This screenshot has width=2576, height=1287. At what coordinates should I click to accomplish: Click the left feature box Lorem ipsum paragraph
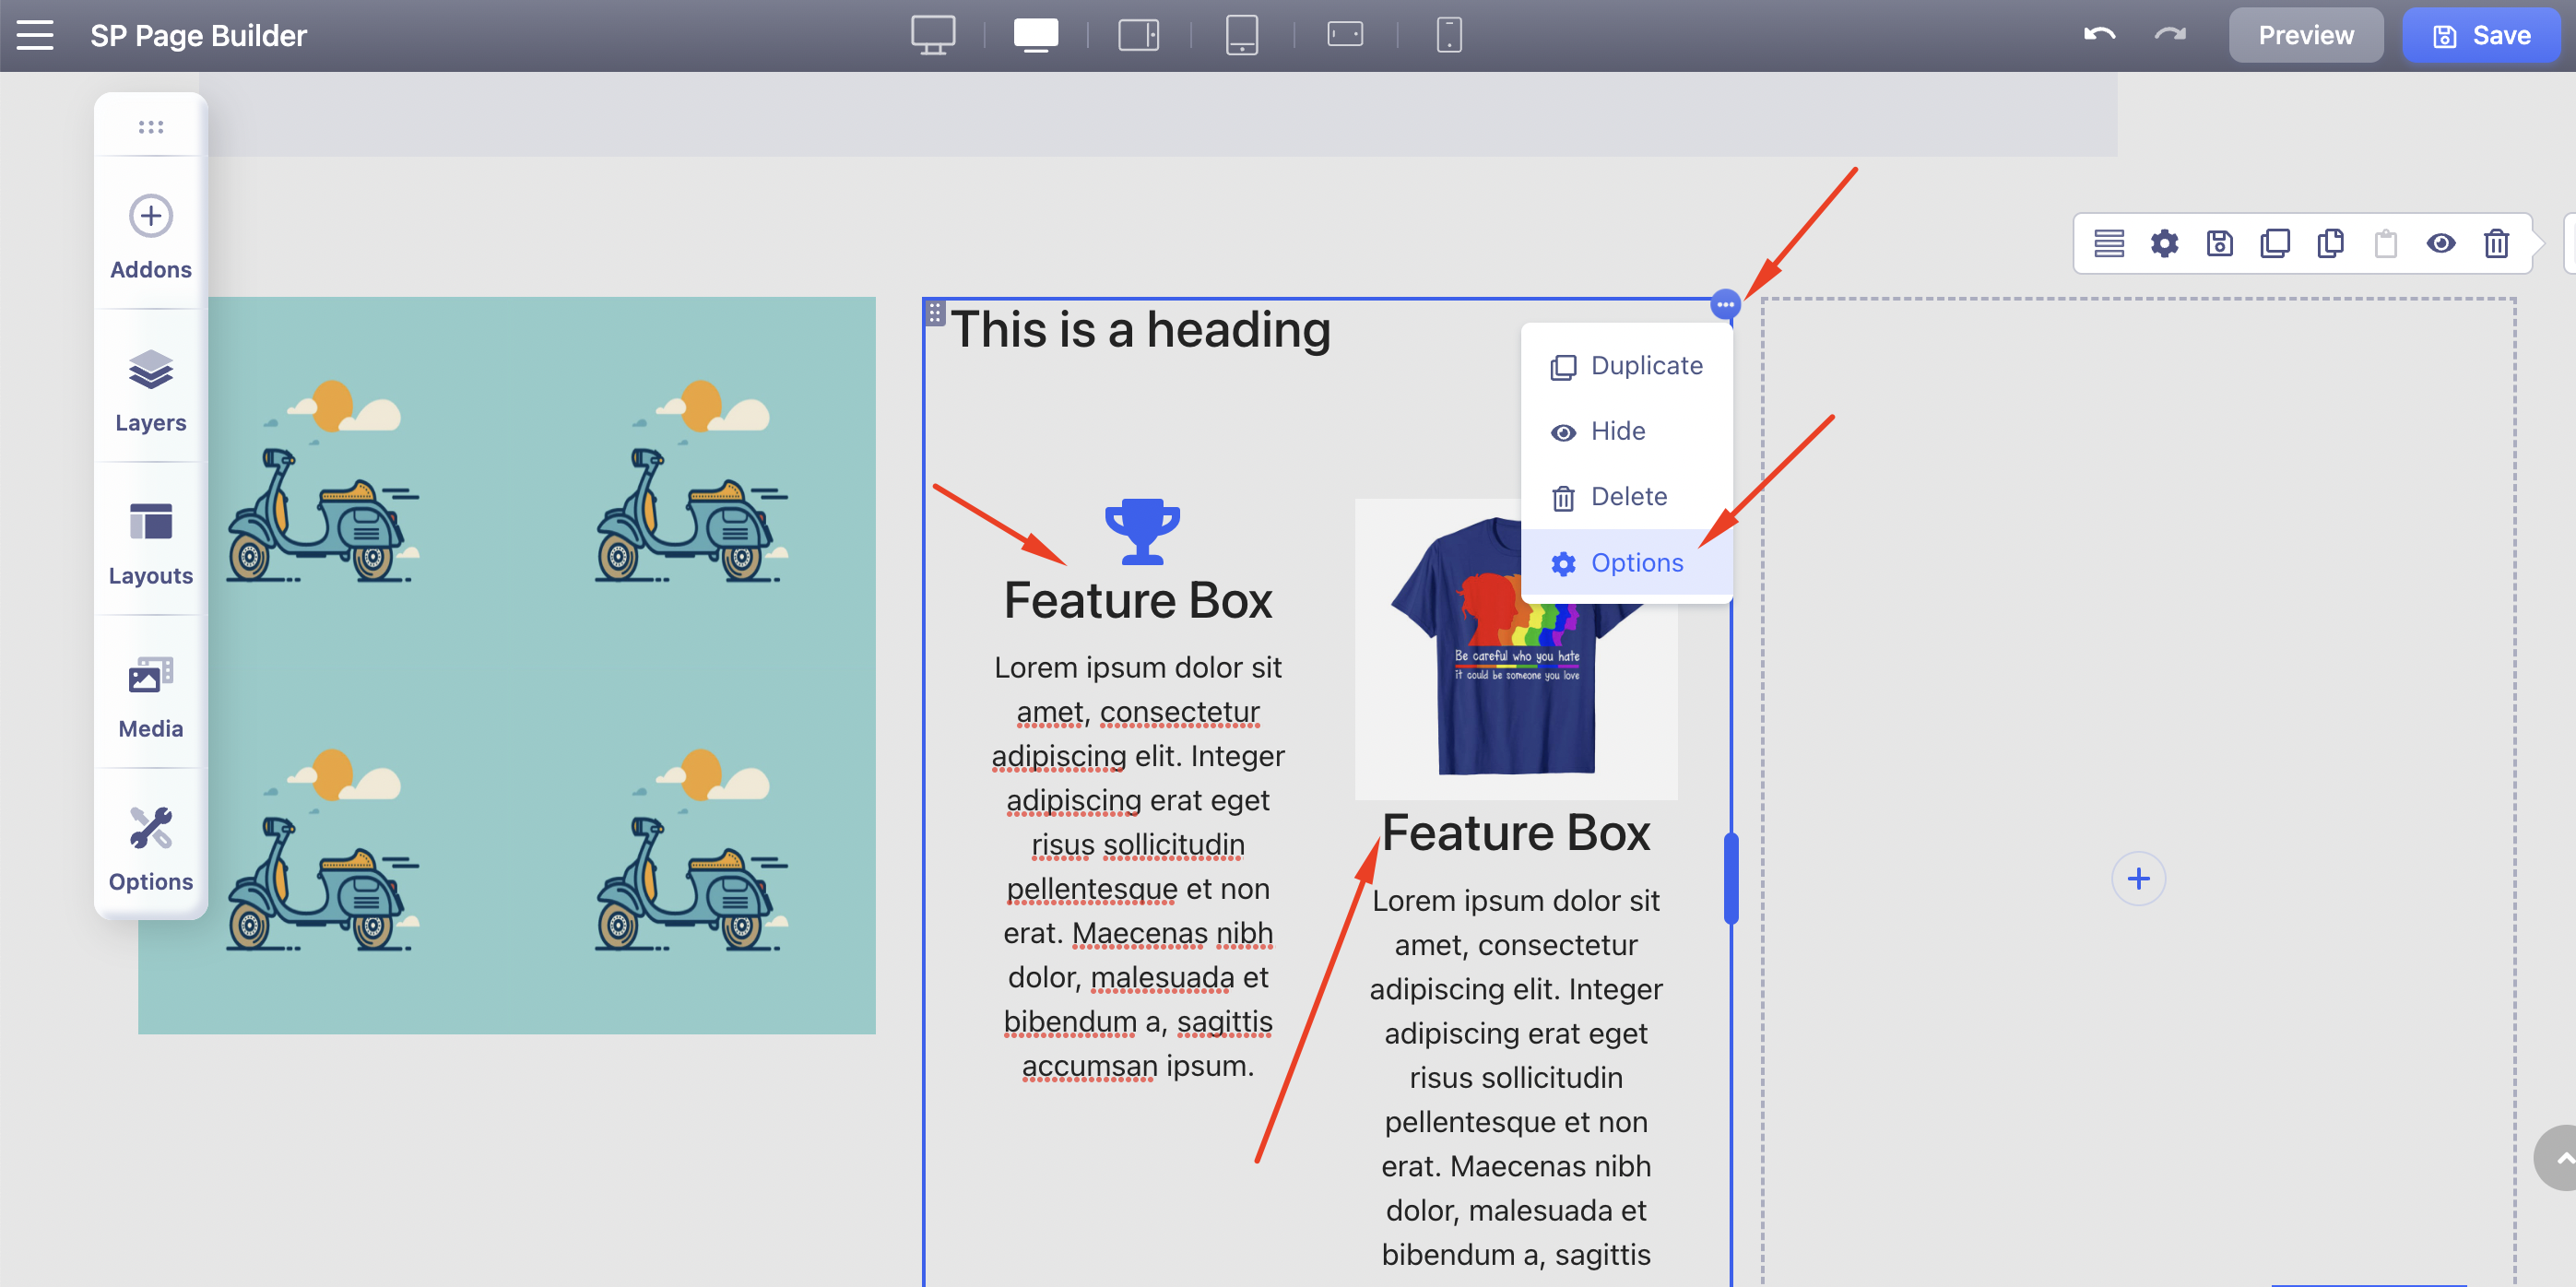click(x=1138, y=866)
